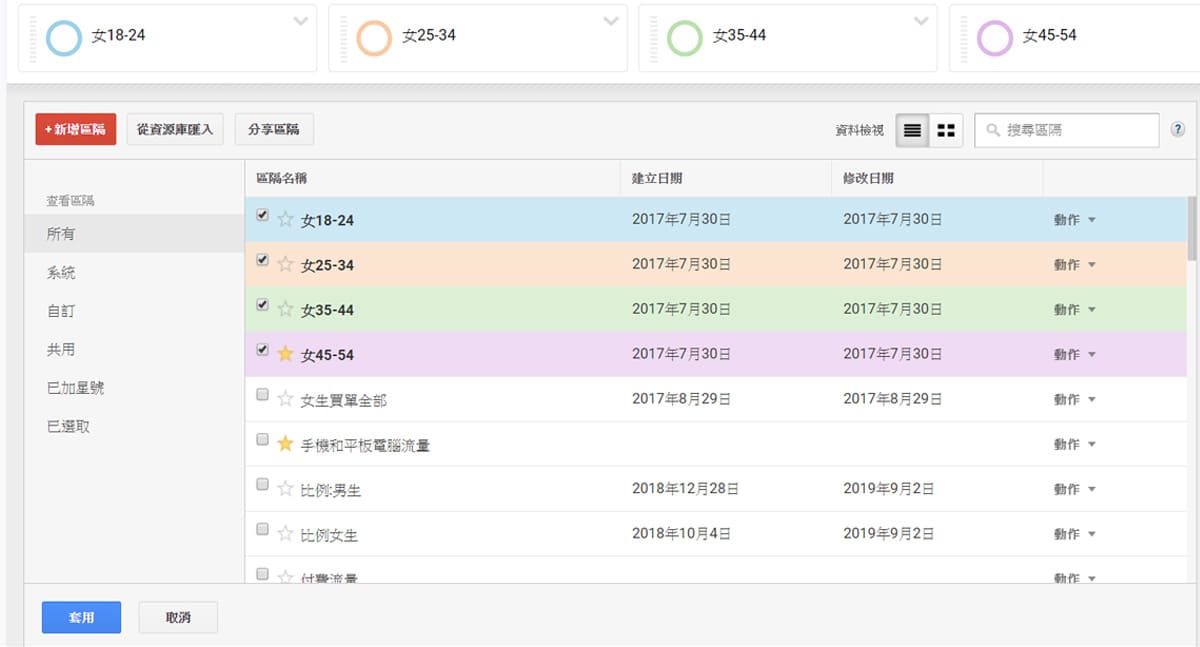Expand the 女18-24 segment card chevron
Image resolution: width=1200 pixels, height=647 pixels.
point(300,21)
